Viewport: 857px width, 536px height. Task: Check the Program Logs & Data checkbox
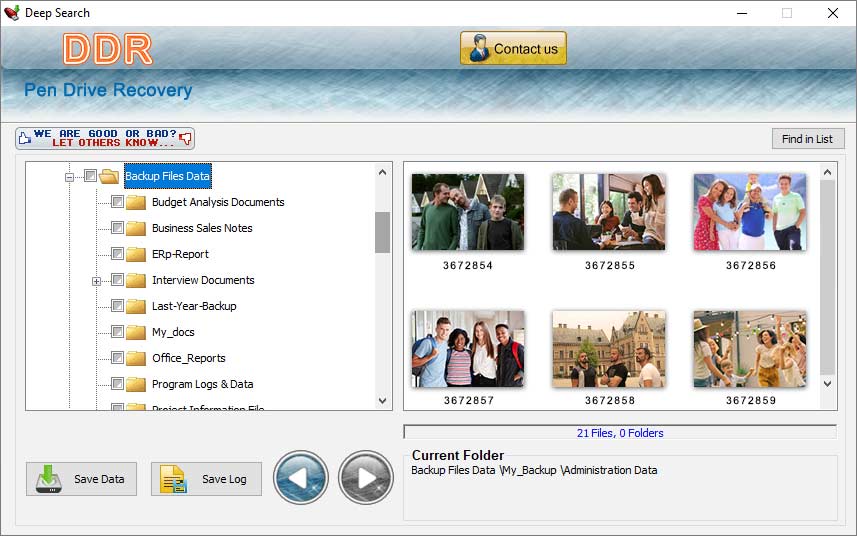point(117,384)
